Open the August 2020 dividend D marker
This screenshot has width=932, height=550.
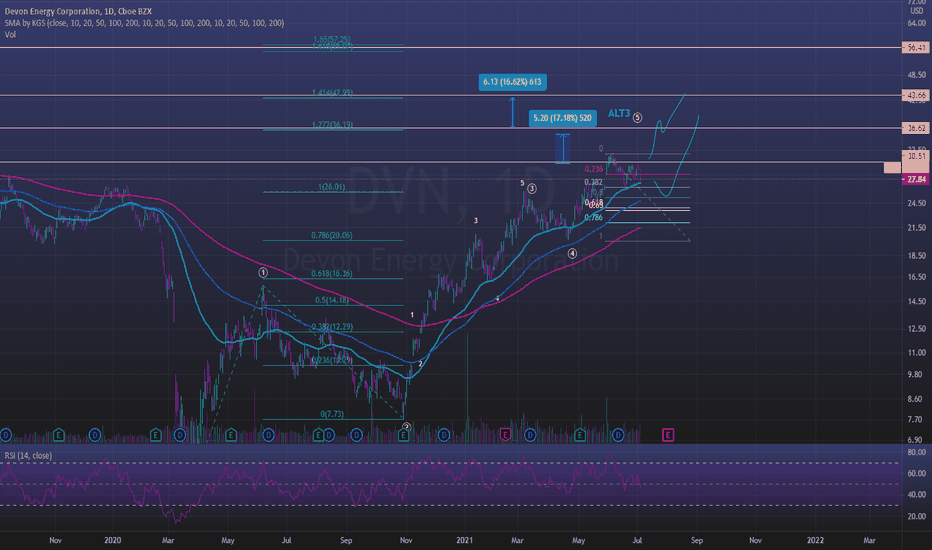[329, 435]
